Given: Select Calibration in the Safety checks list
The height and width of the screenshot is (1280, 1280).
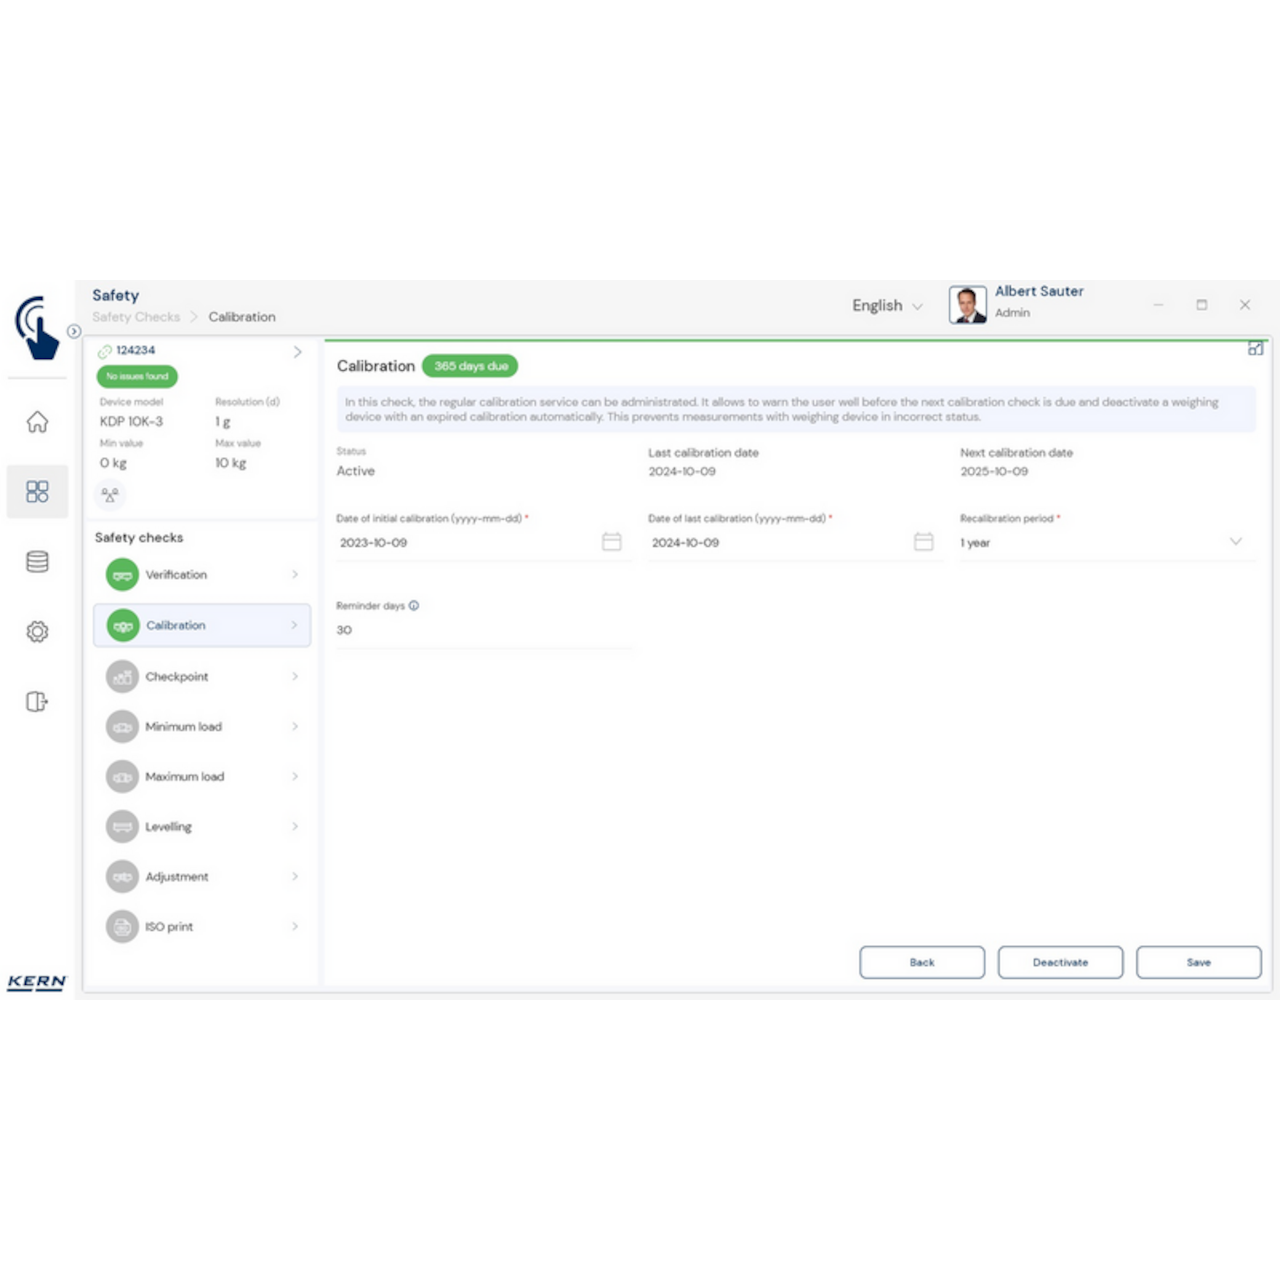Looking at the screenshot, I should tap(176, 625).
